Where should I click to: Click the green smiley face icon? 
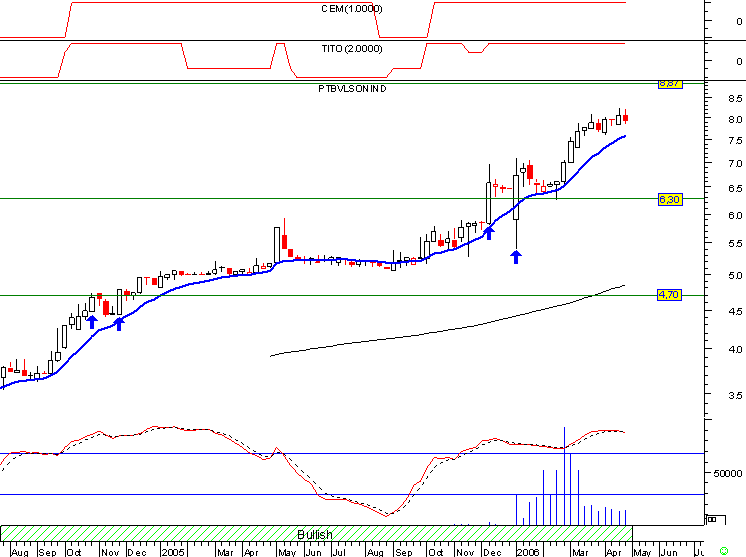coord(725,551)
